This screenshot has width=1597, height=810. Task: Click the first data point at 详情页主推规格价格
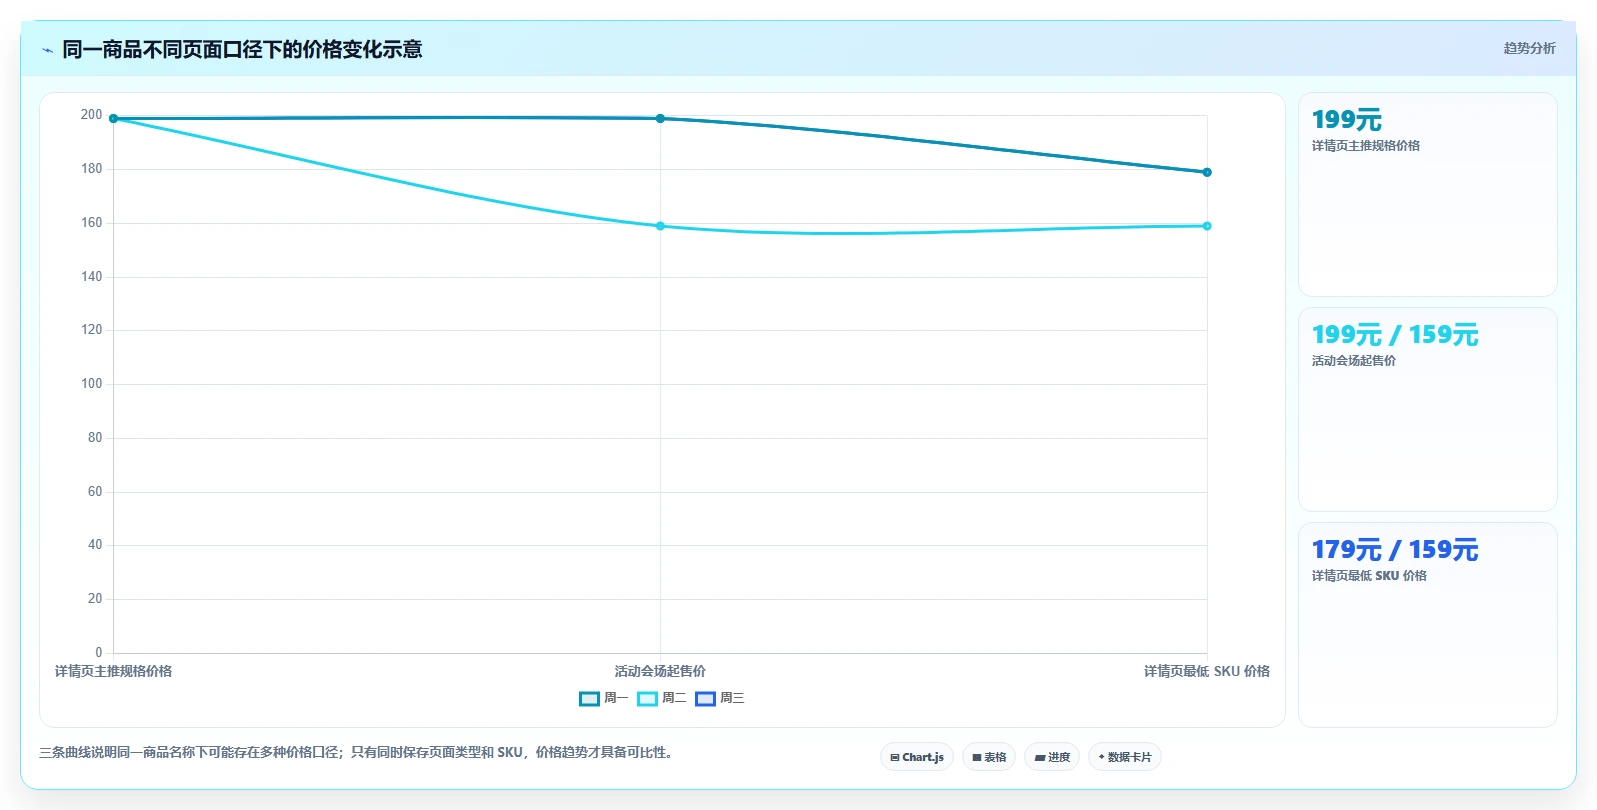pos(113,118)
